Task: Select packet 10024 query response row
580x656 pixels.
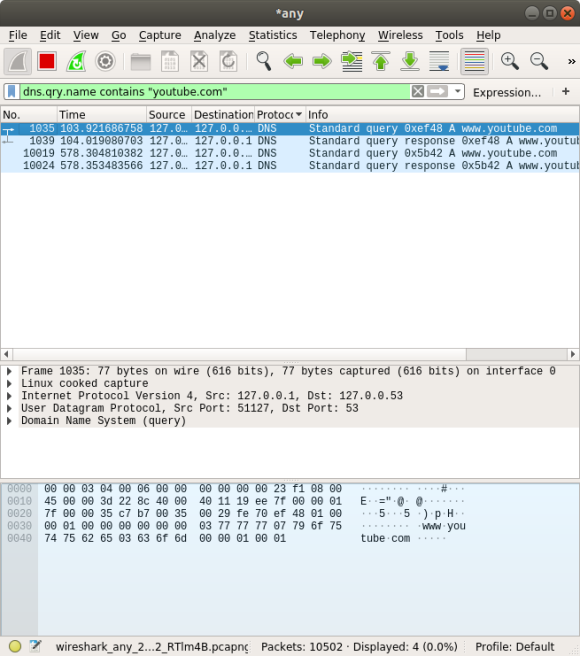Action: pyautogui.click(x=290, y=166)
